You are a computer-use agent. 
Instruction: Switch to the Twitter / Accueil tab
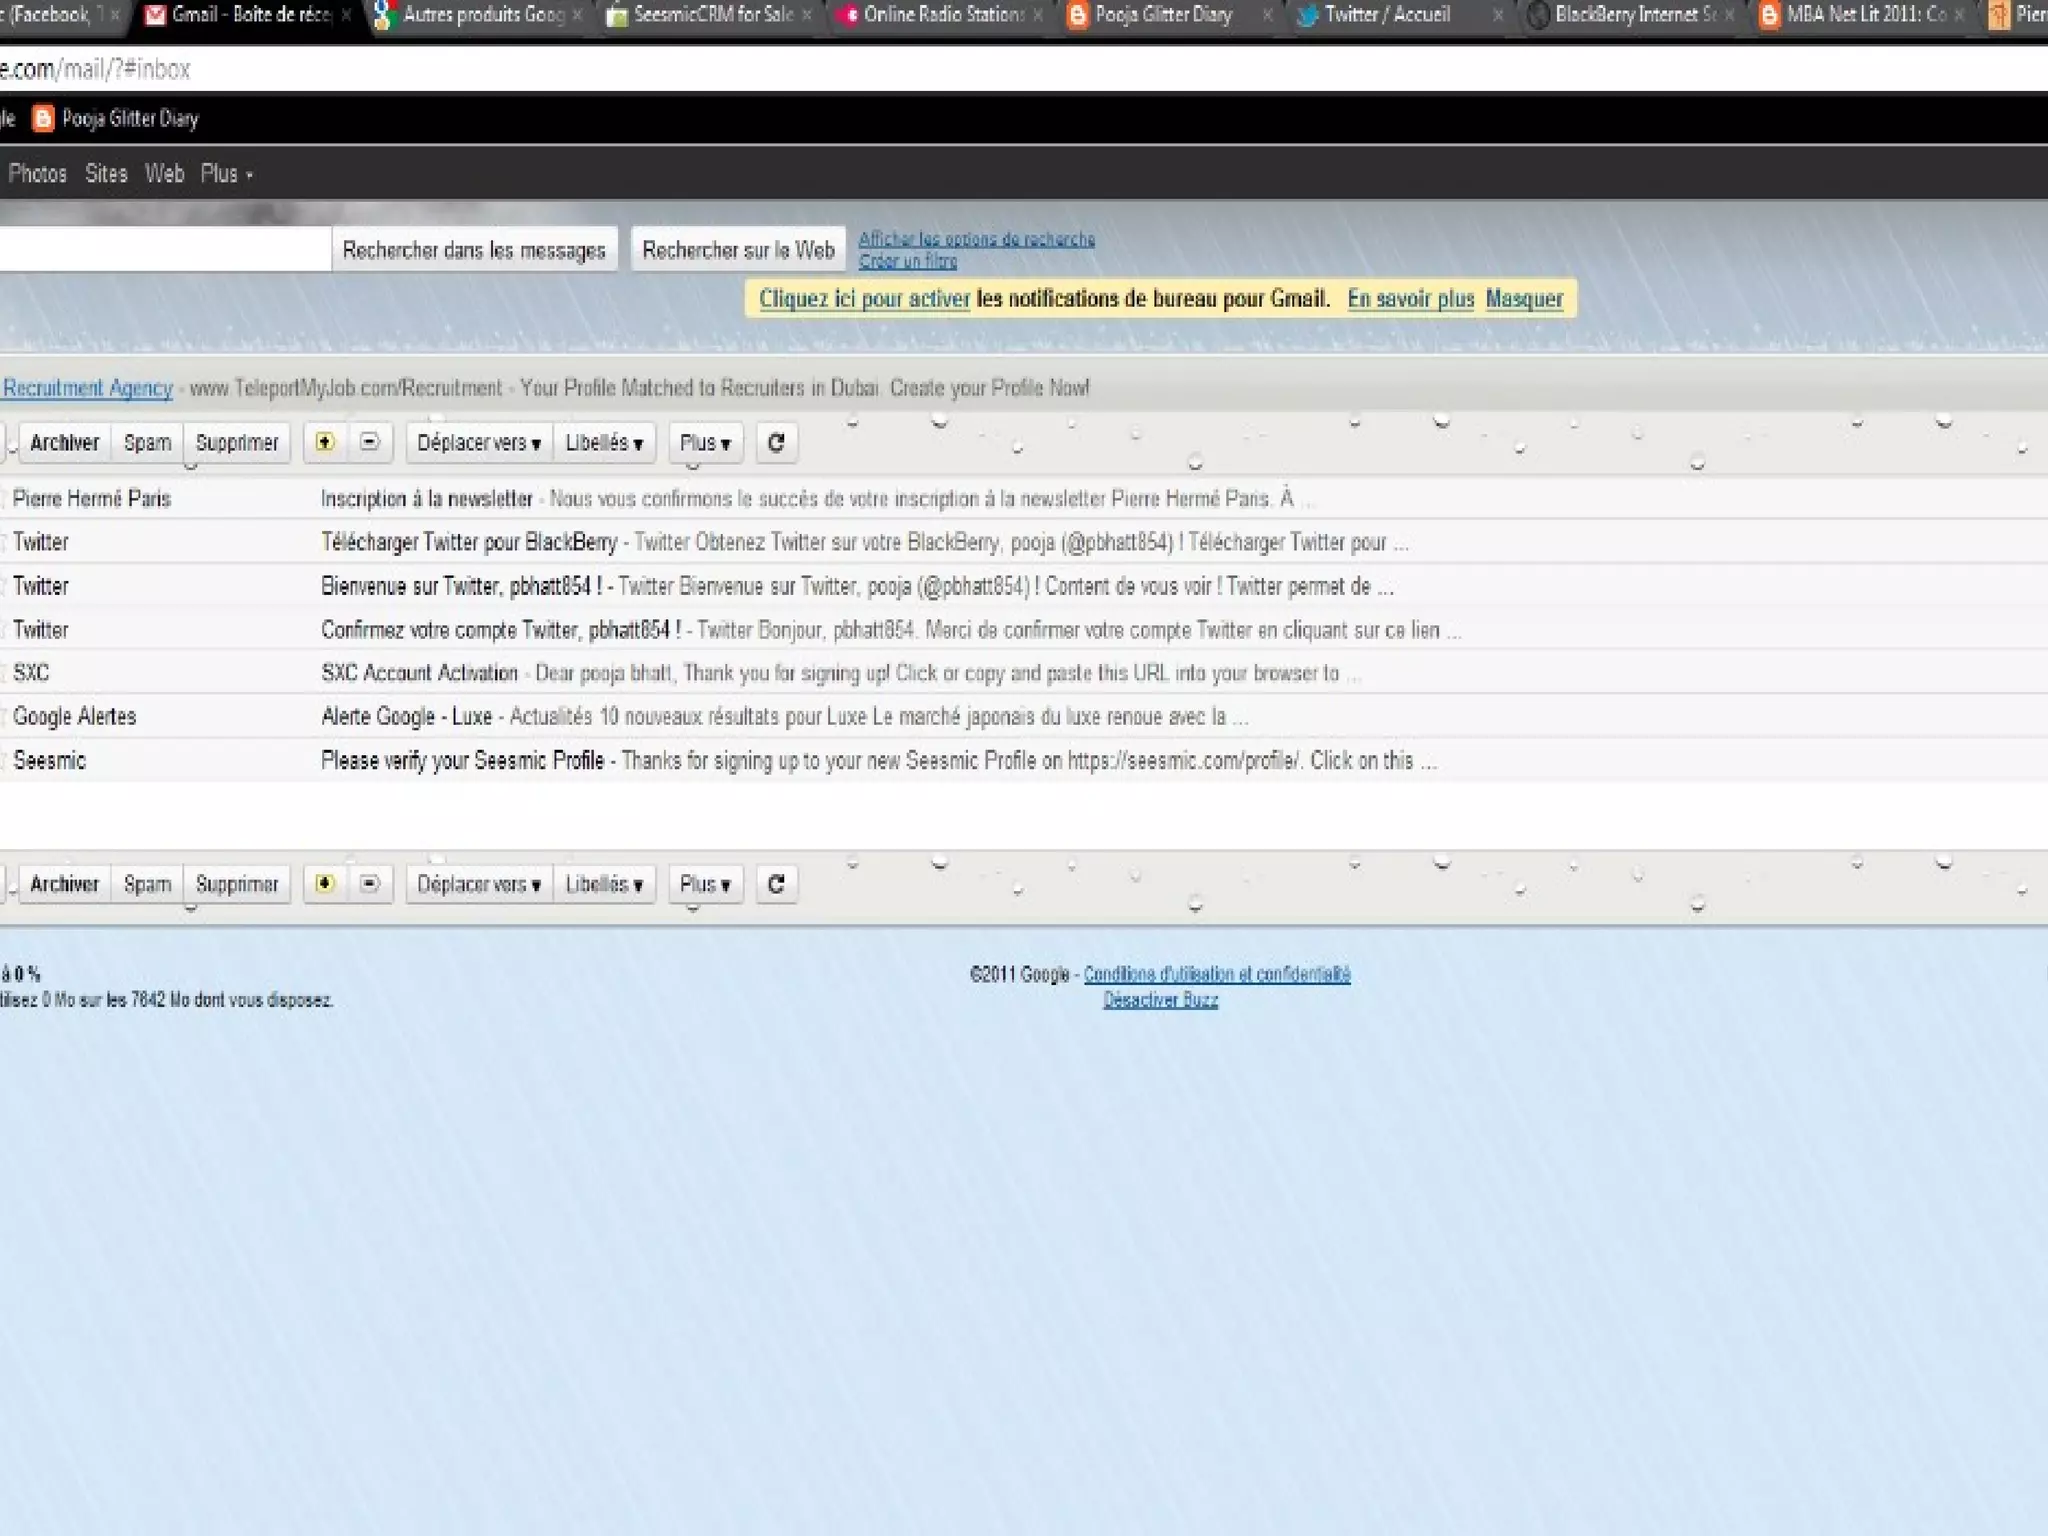tap(1386, 15)
